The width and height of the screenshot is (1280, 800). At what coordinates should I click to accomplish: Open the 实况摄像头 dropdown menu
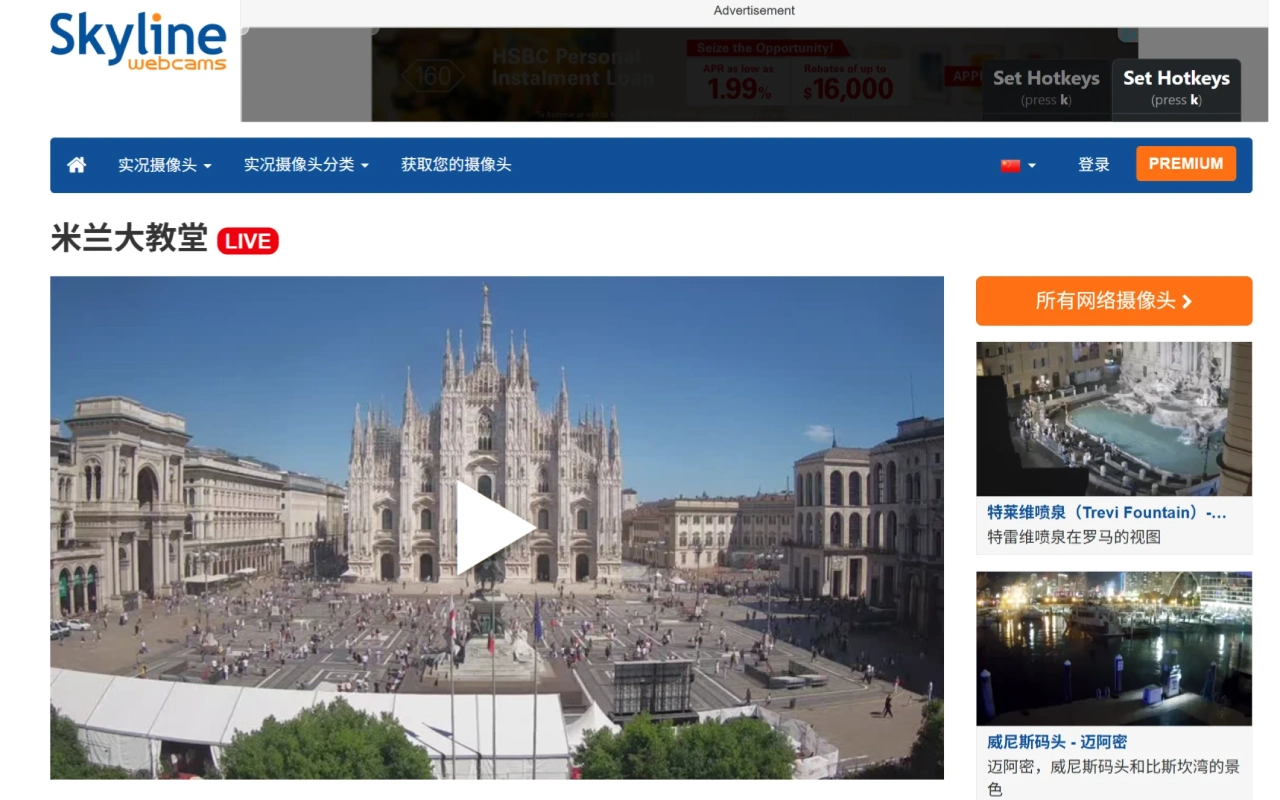click(165, 165)
